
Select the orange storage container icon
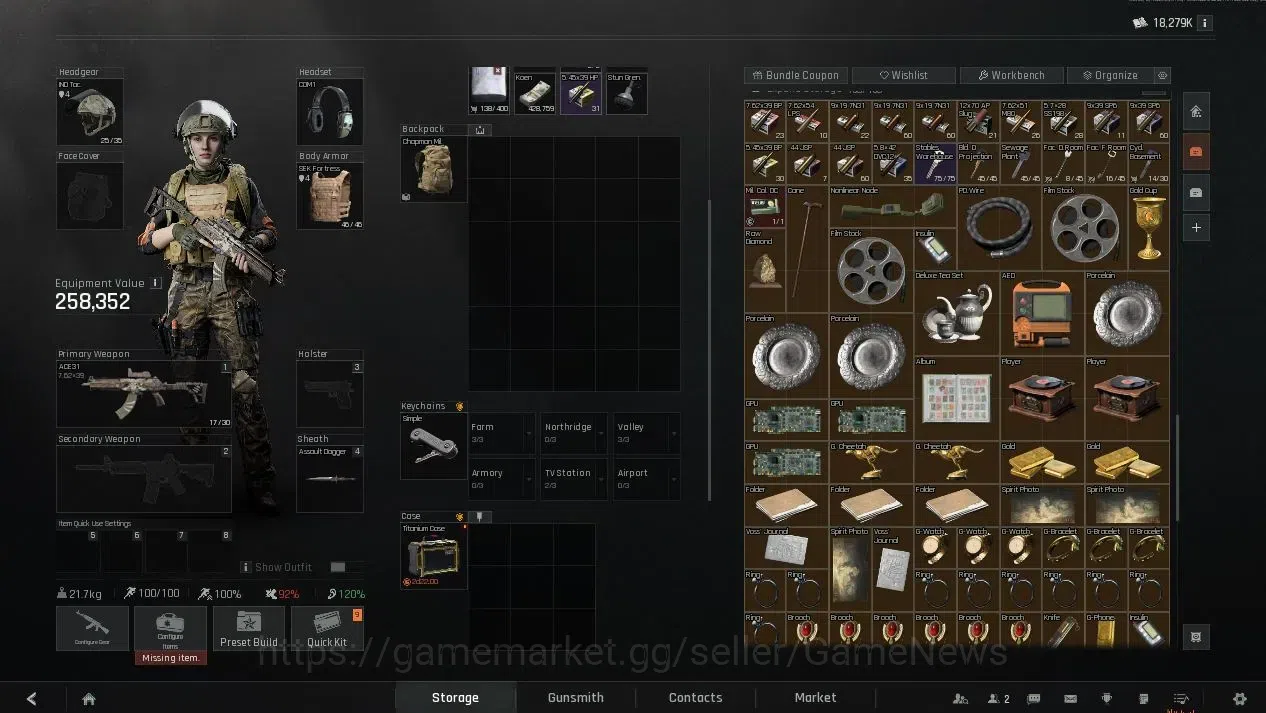(x=1196, y=151)
